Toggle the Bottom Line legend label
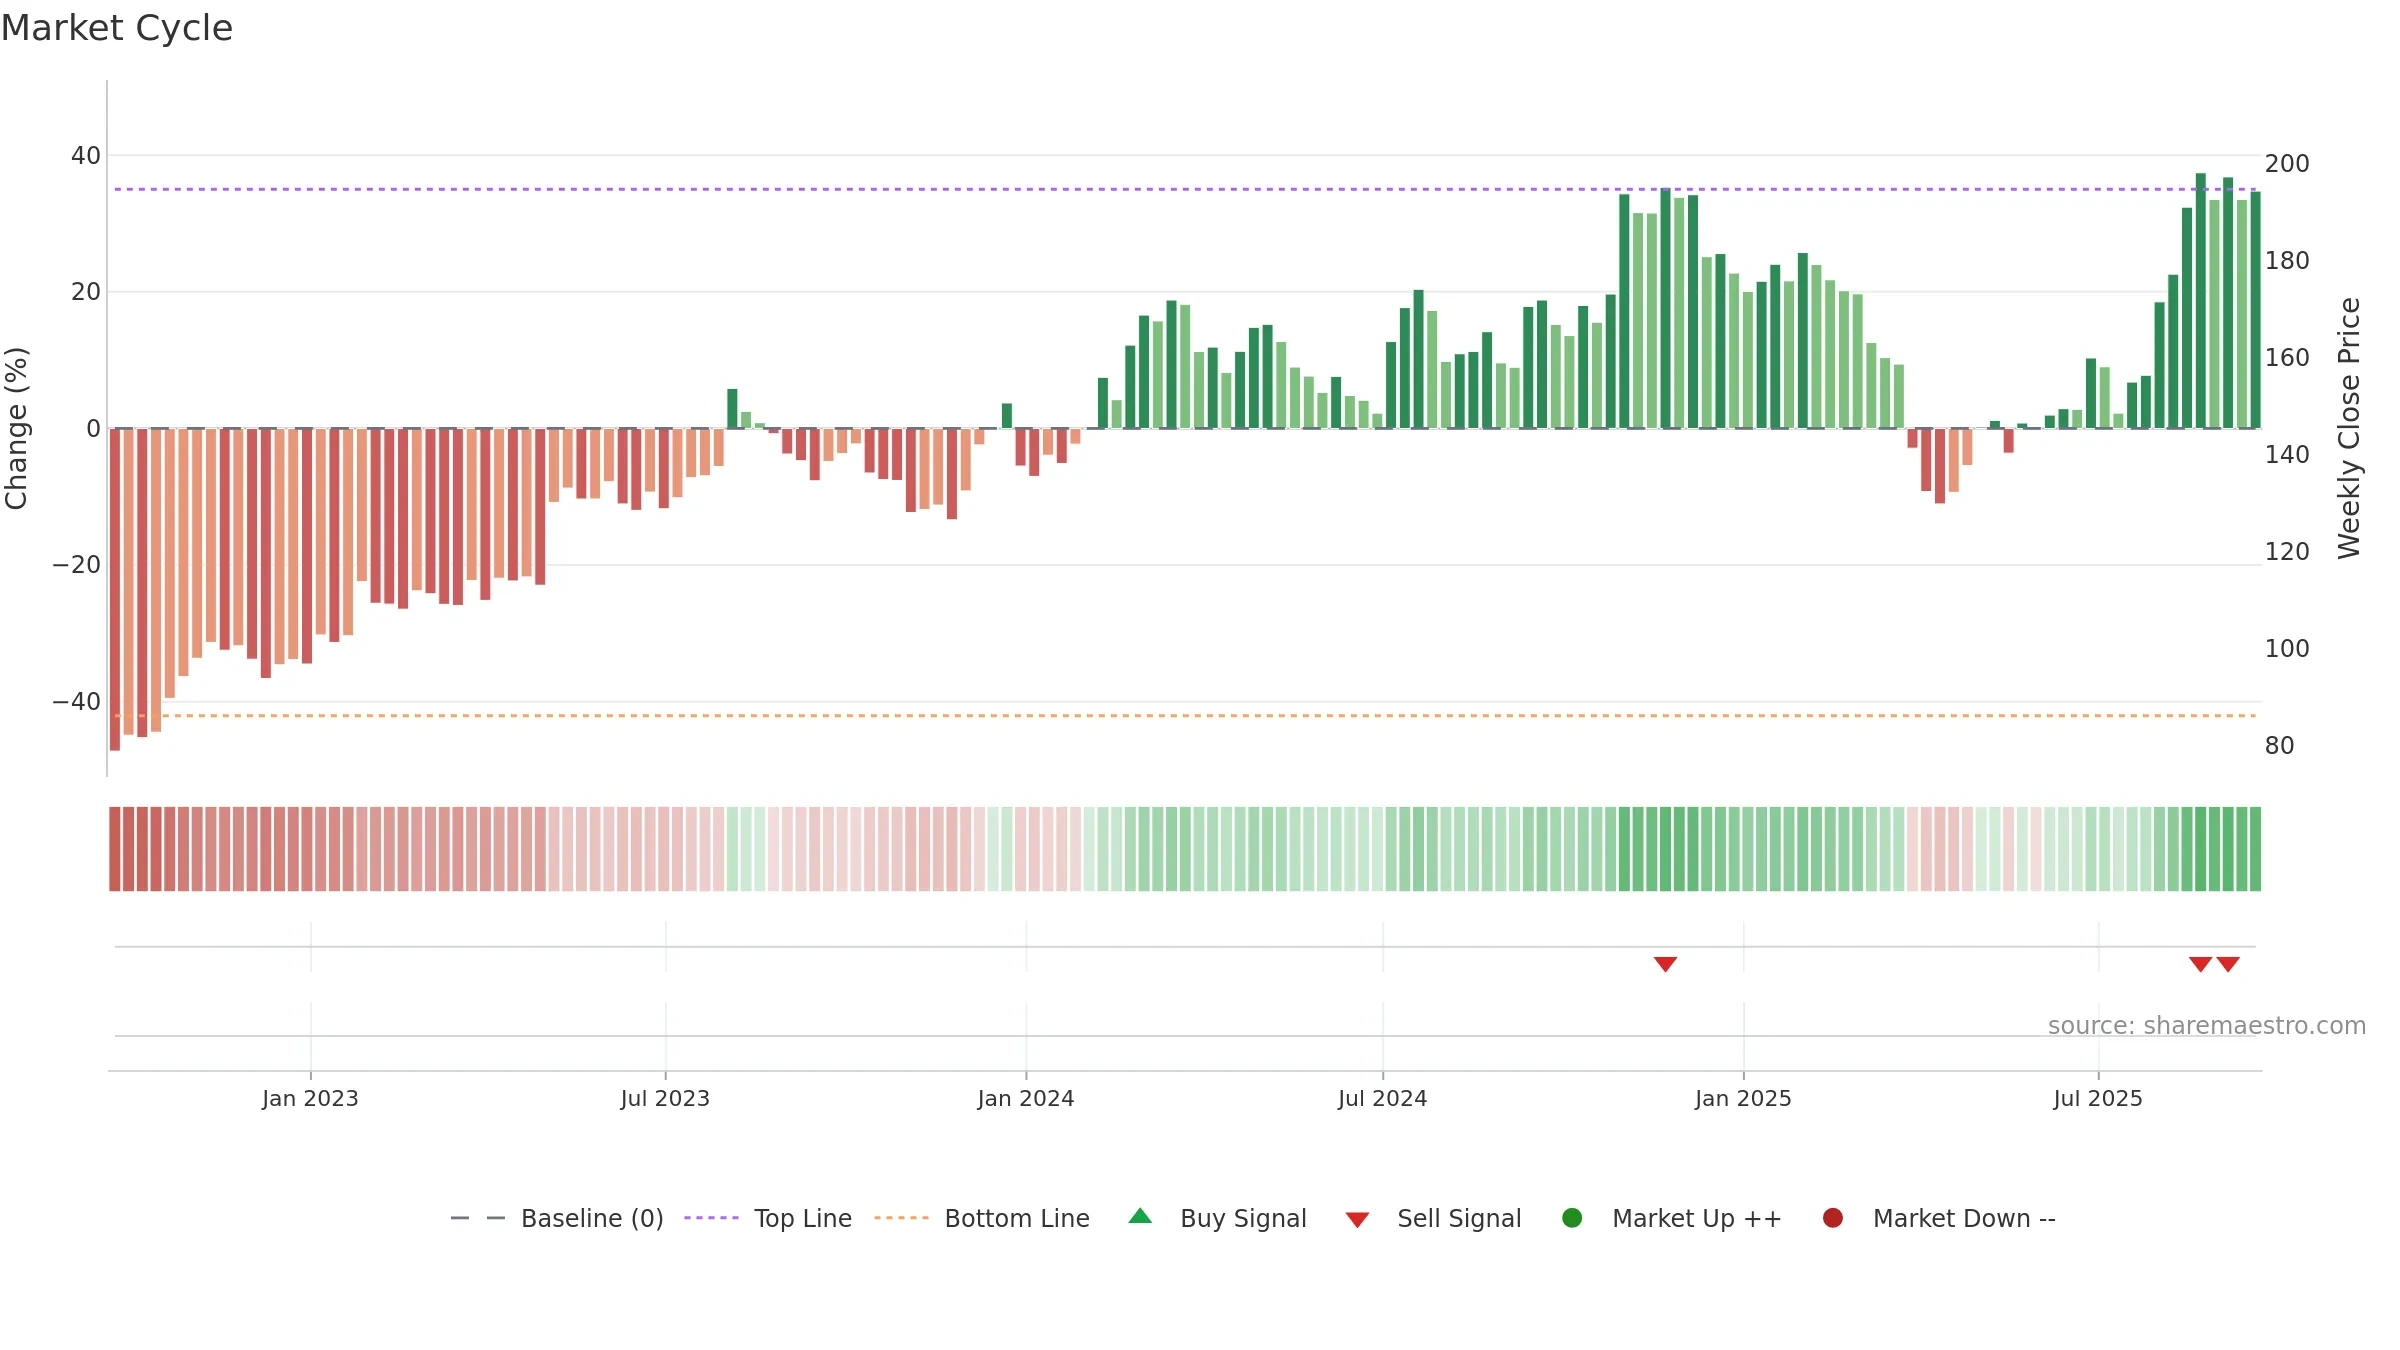Screen dimensions: 2400x1350 1017,1218
